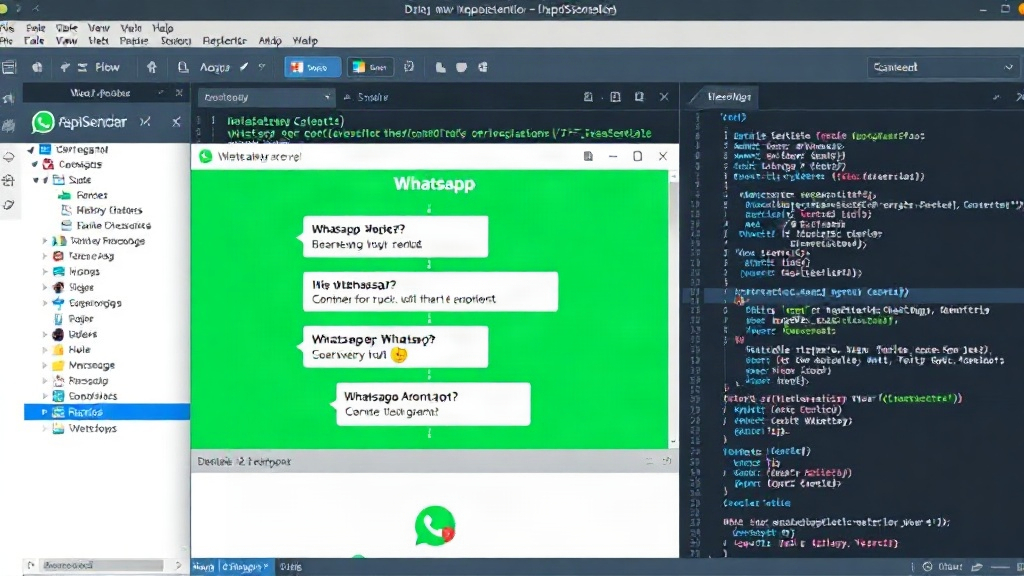Click the second icon in the left vertical strip
Image resolution: width=1024 pixels, height=576 pixels.
point(8,125)
